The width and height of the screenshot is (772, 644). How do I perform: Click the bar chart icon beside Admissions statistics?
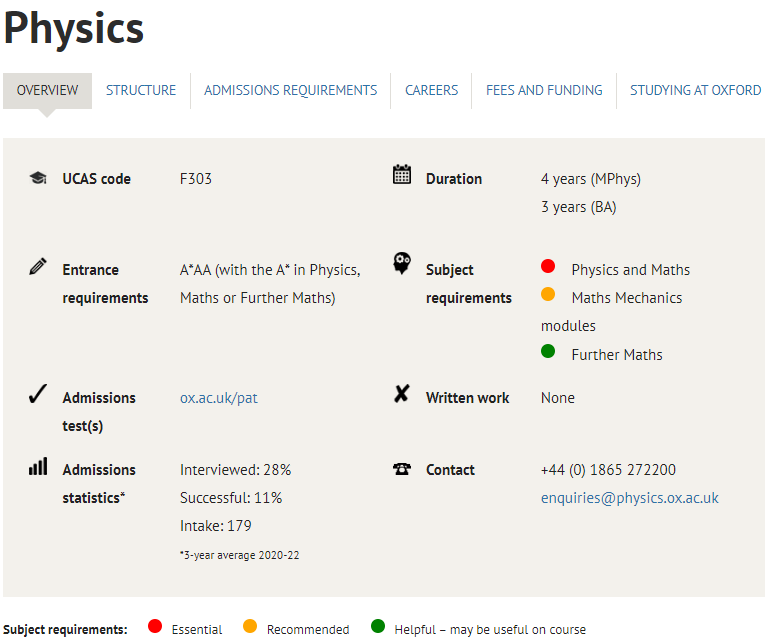click(38, 466)
